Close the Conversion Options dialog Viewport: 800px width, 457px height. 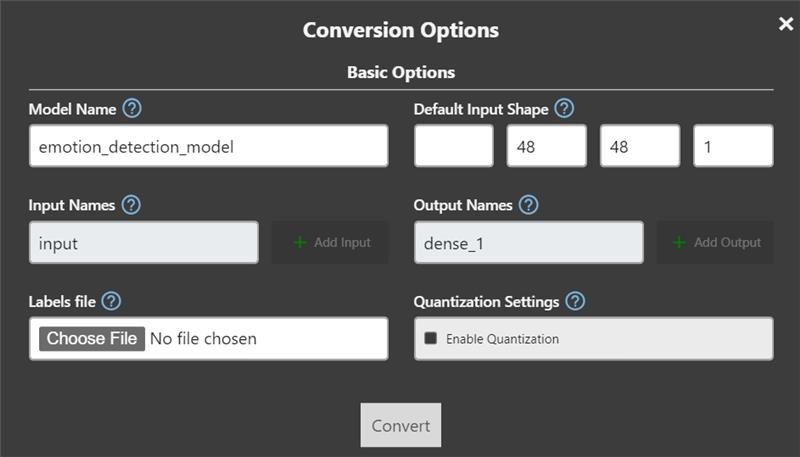(x=786, y=24)
